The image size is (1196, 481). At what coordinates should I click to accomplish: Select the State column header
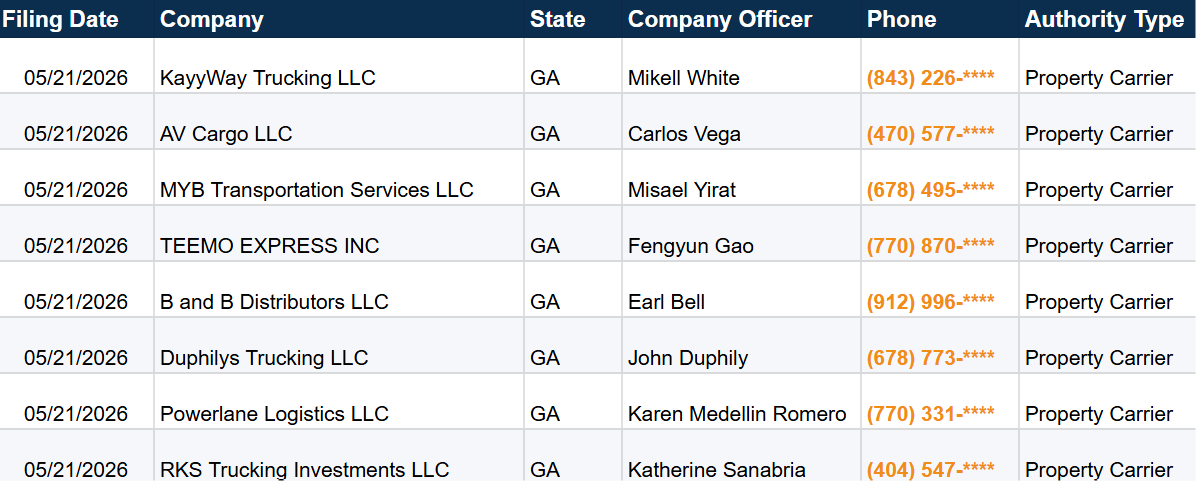(x=558, y=20)
